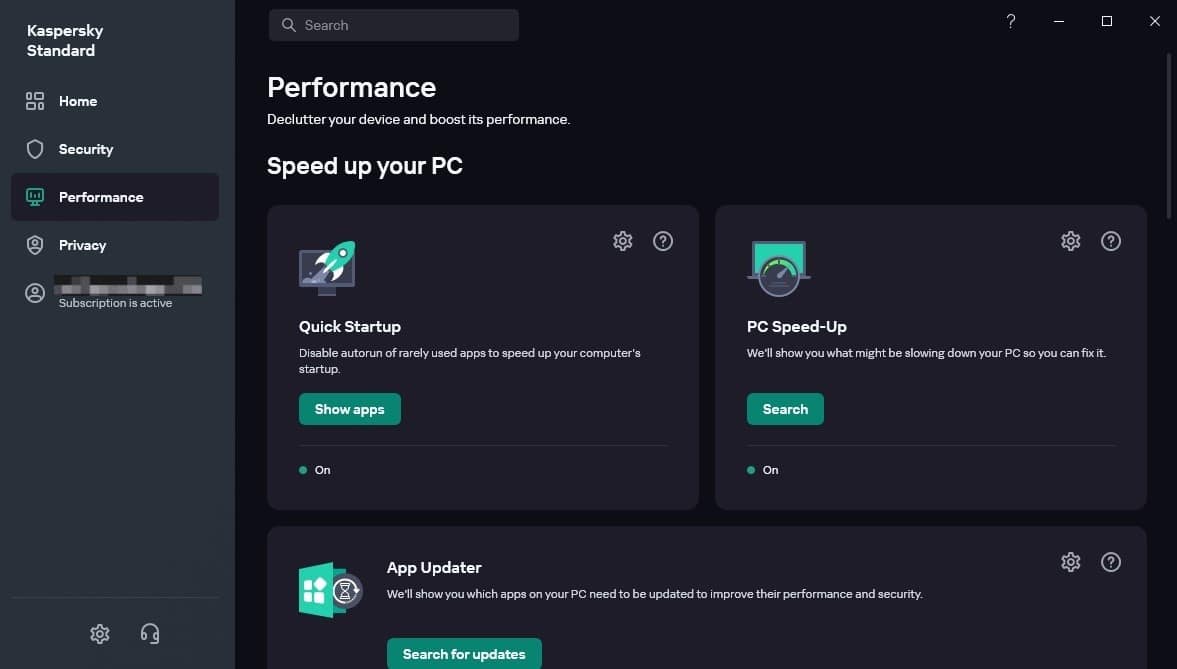Click the question mark in the title bar
The height and width of the screenshot is (669, 1177).
pyautogui.click(x=1010, y=20)
